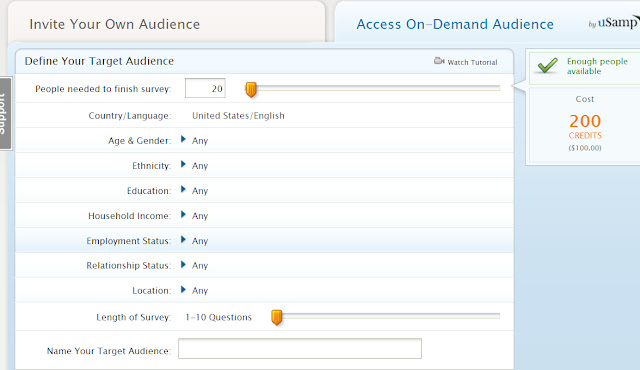The height and width of the screenshot is (370, 640).
Task: Expand the Location option
Action: click(183, 290)
